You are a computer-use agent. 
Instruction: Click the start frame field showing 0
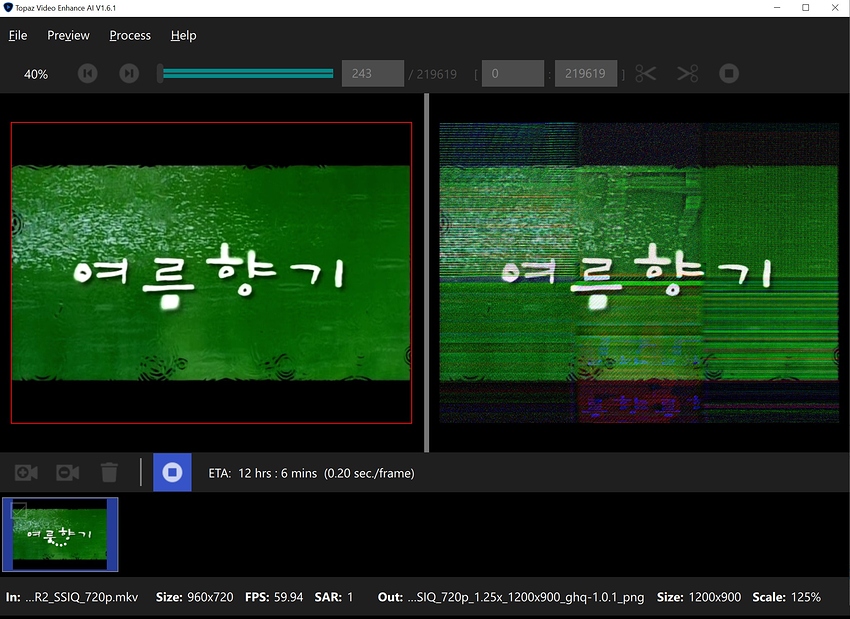click(513, 73)
